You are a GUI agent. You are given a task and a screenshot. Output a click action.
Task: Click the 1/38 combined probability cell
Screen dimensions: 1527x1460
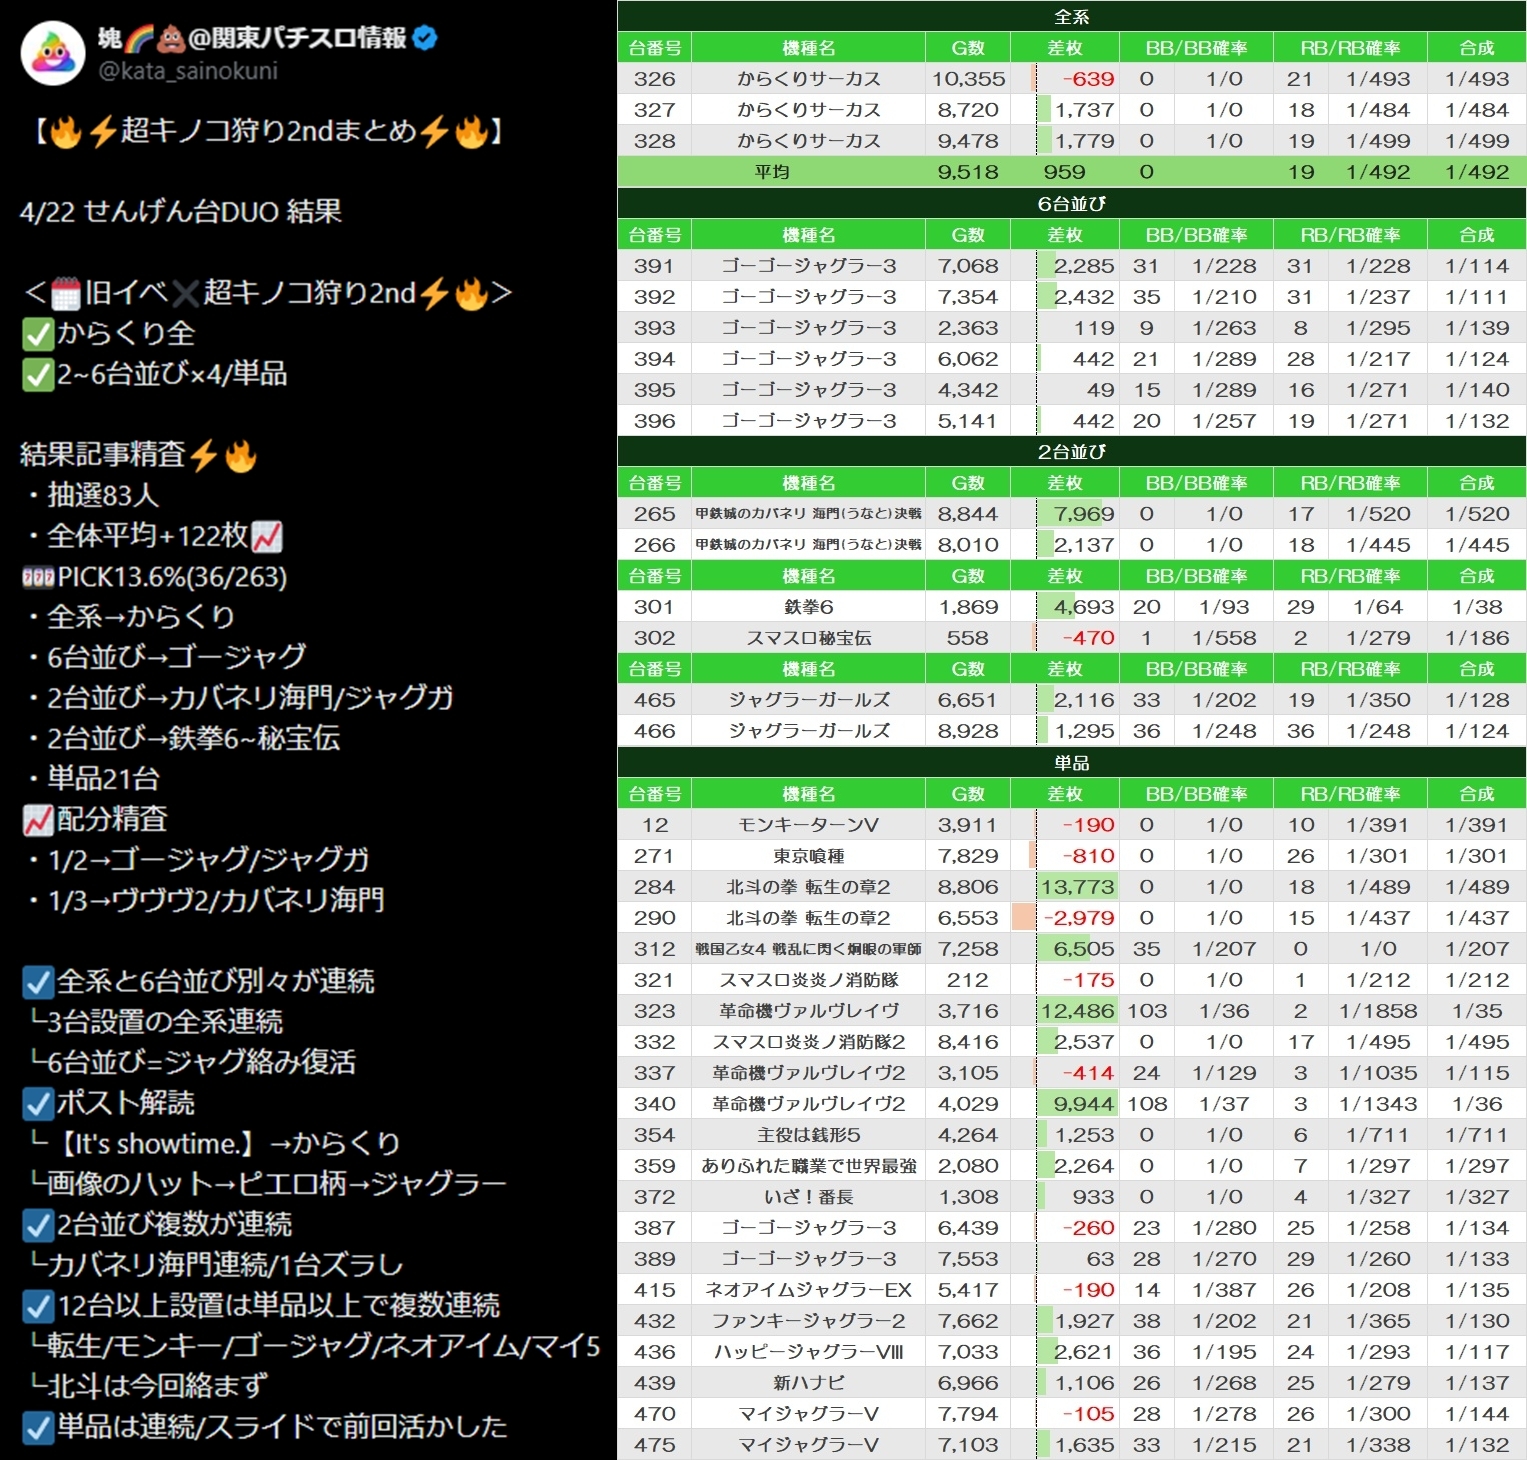(x=1477, y=607)
